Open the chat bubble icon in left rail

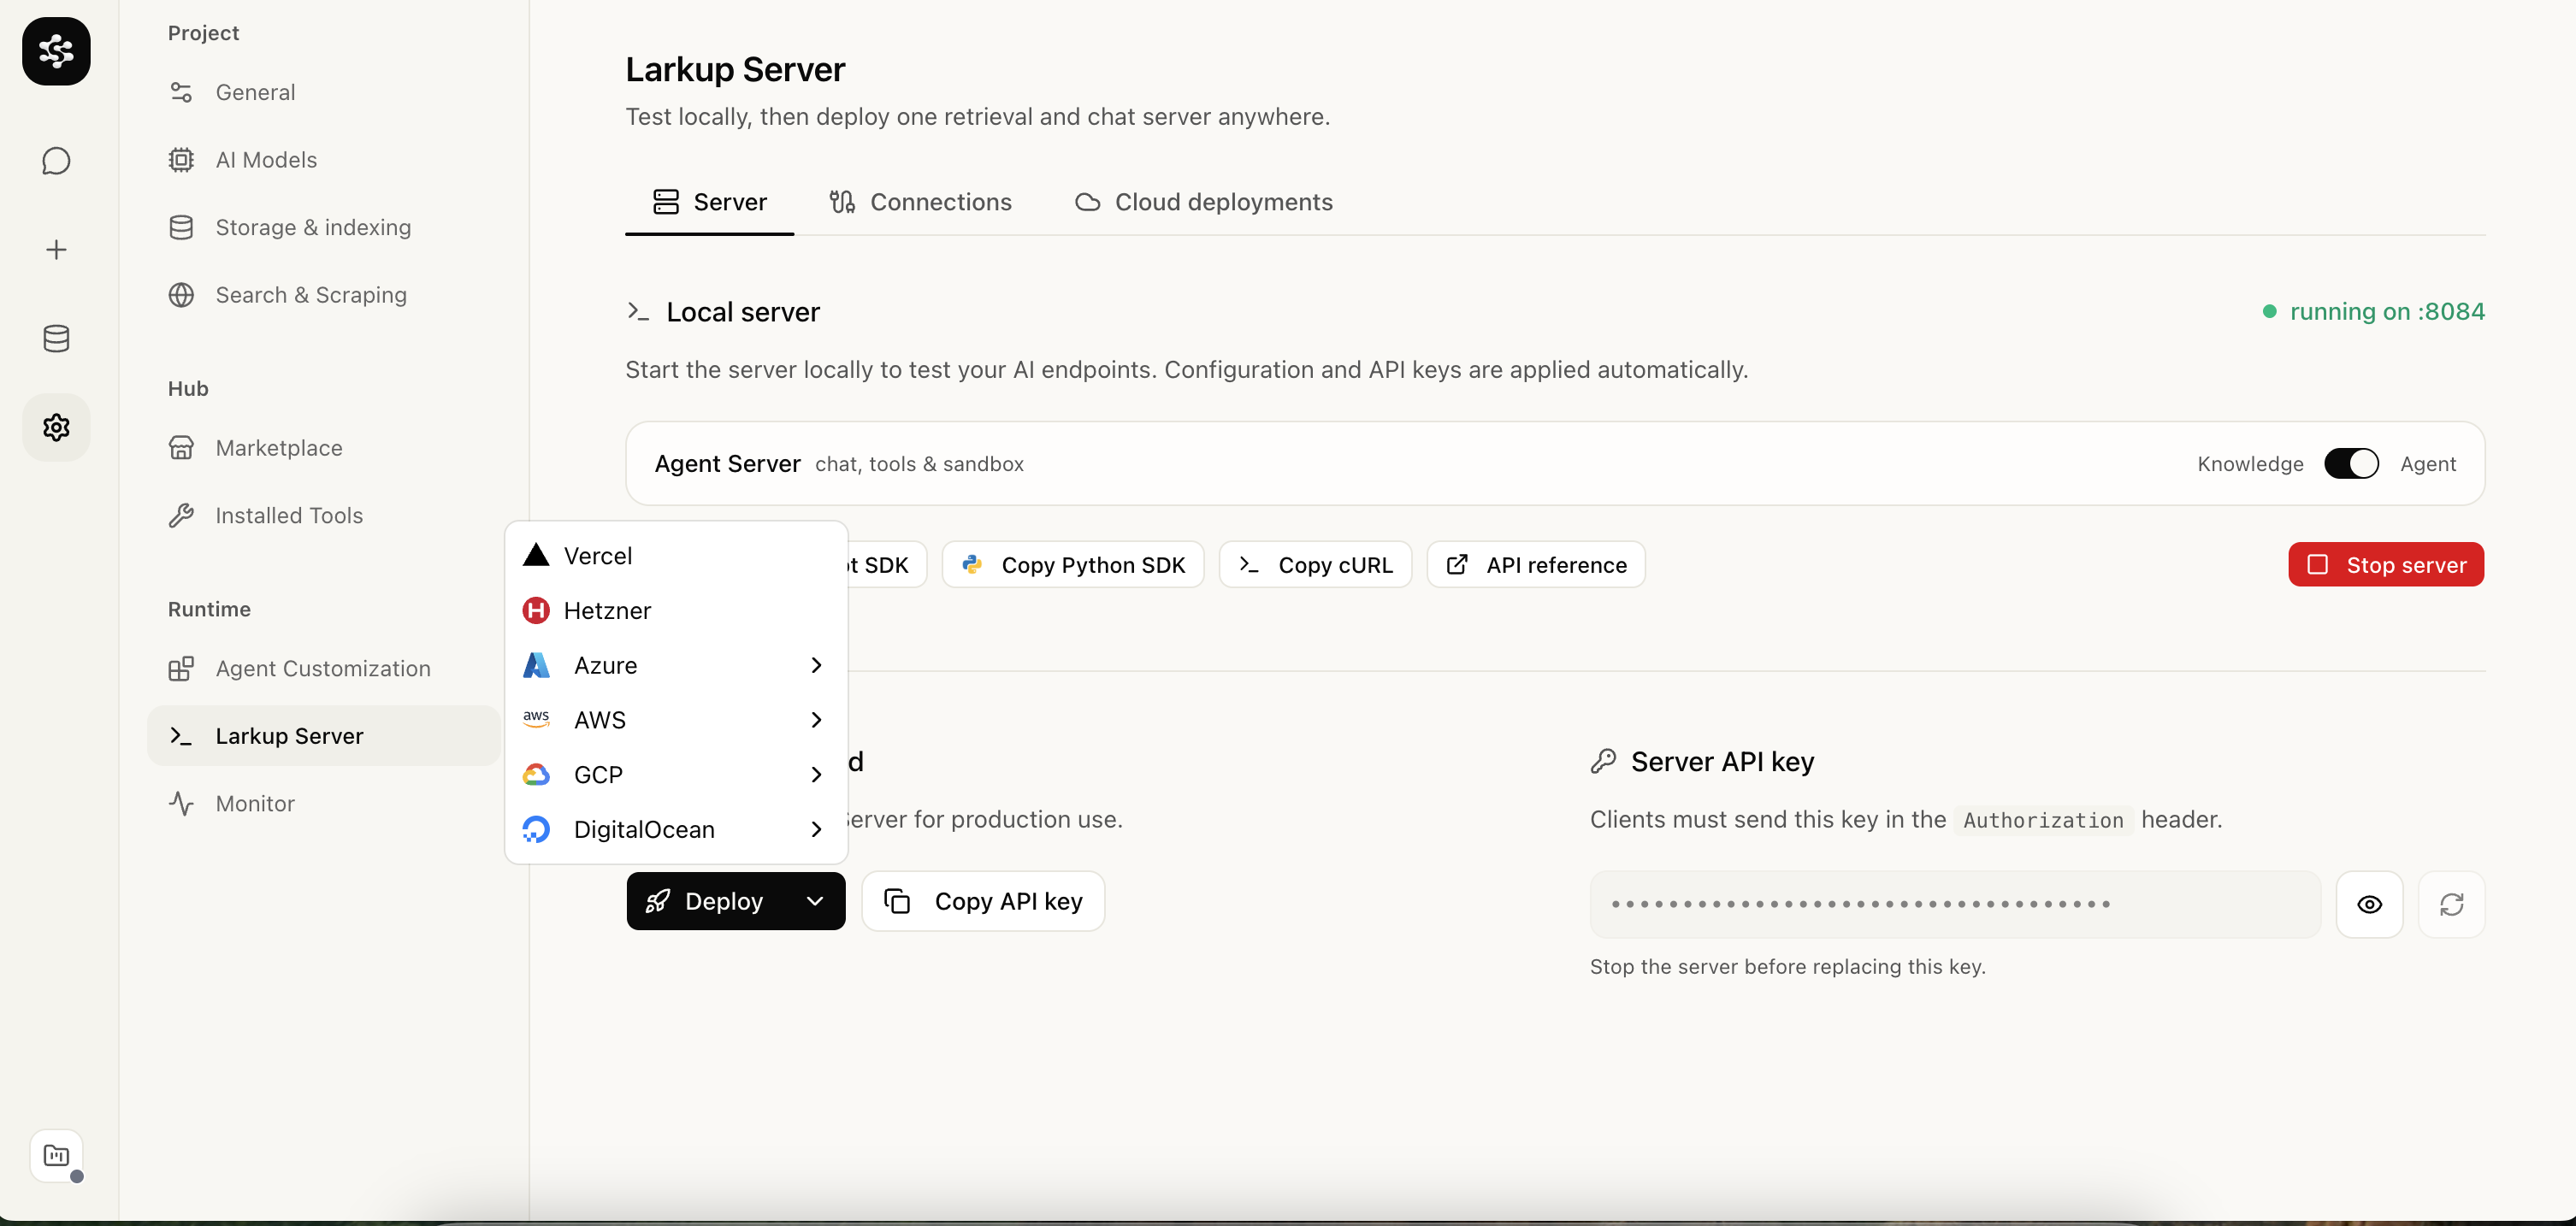click(x=56, y=161)
